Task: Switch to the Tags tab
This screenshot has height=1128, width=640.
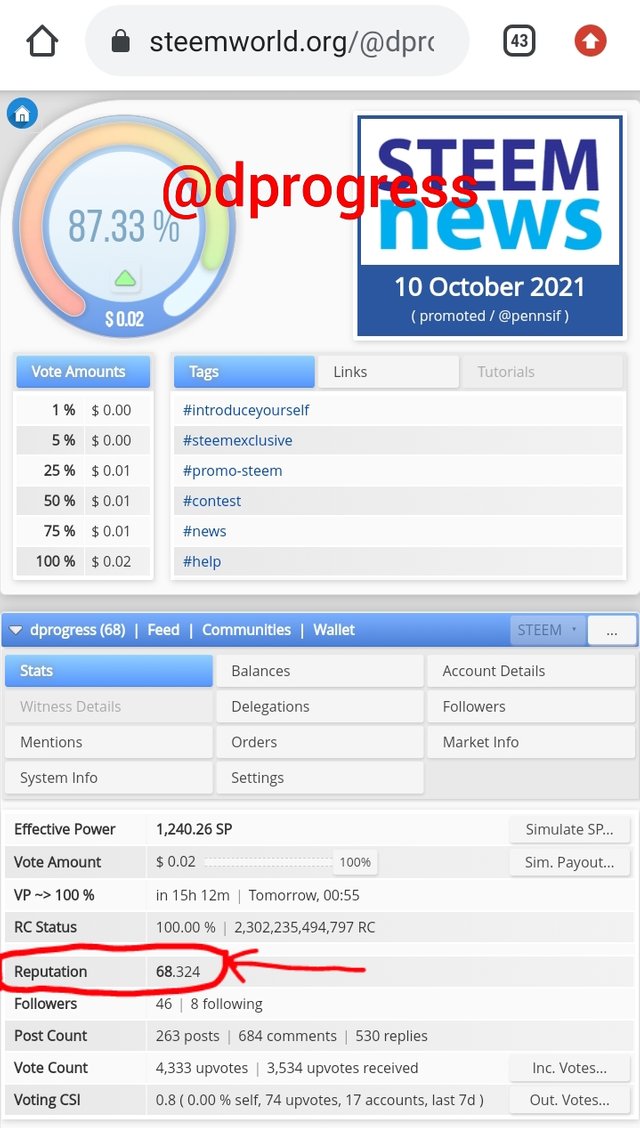Action: tap(244, 372)
